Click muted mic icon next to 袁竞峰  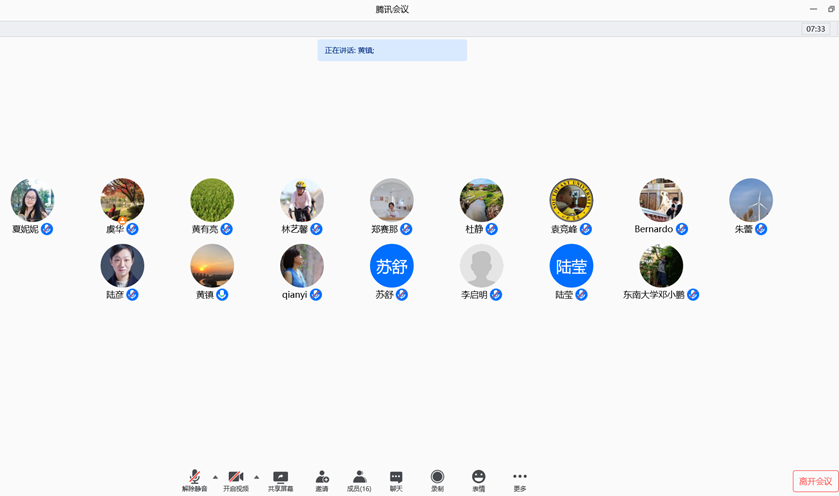586,229
